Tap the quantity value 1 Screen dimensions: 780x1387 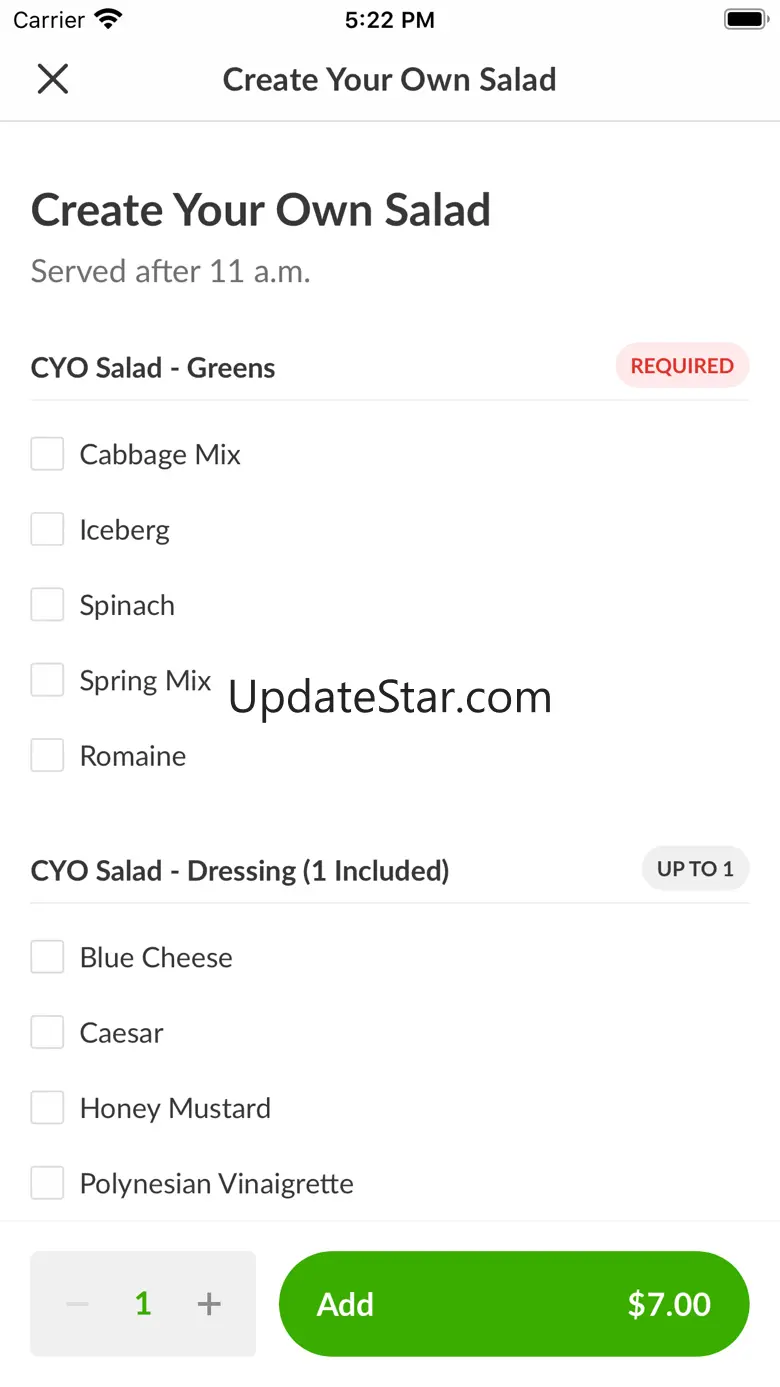click(143, 1304)
